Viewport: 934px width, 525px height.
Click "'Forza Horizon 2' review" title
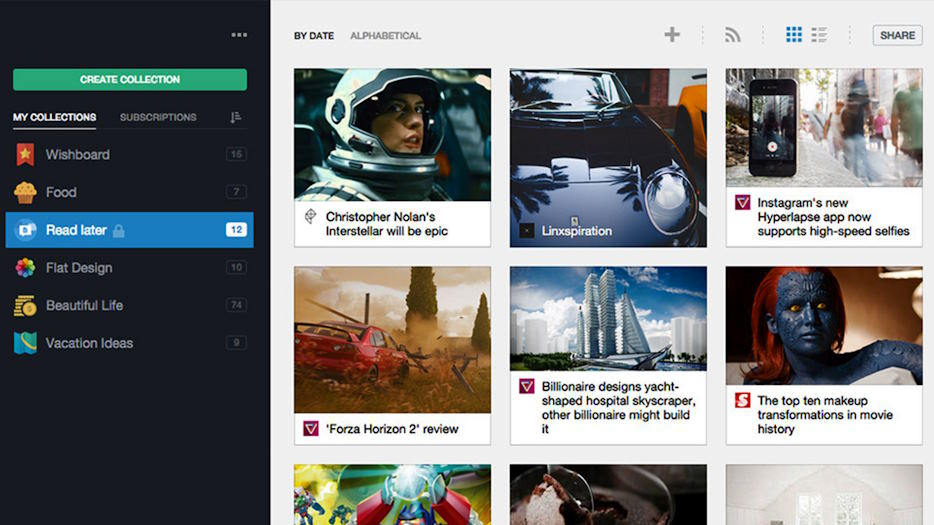pos(392,429)
